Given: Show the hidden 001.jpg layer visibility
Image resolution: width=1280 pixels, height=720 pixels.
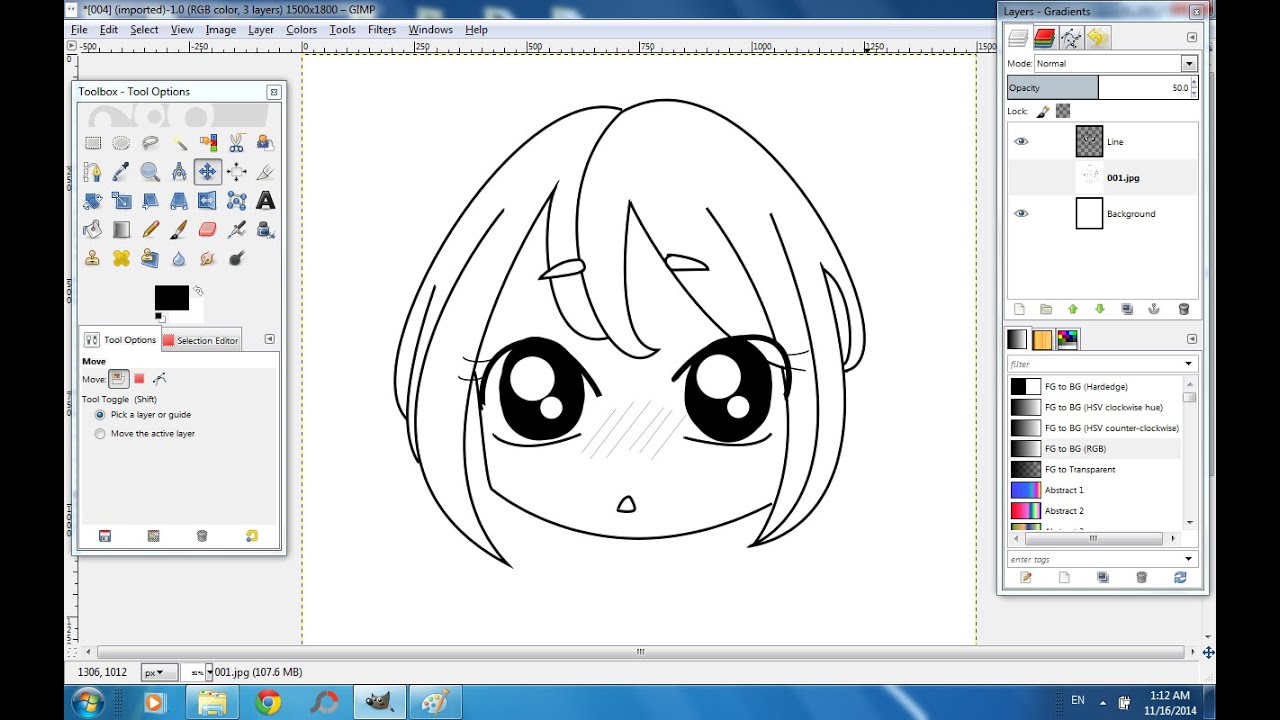Looking at the screenshot, I should (x=1021, y=178).
